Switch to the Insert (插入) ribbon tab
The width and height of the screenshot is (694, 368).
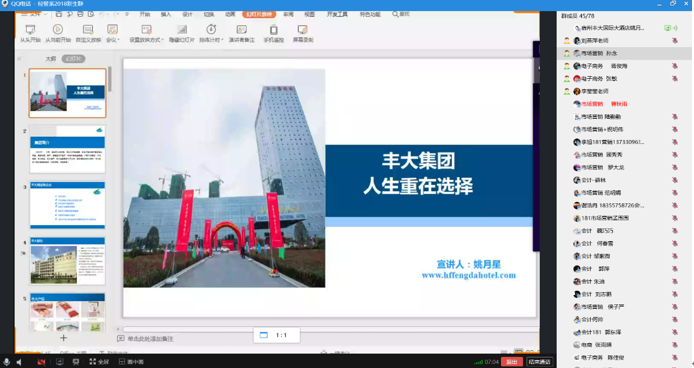166,14
